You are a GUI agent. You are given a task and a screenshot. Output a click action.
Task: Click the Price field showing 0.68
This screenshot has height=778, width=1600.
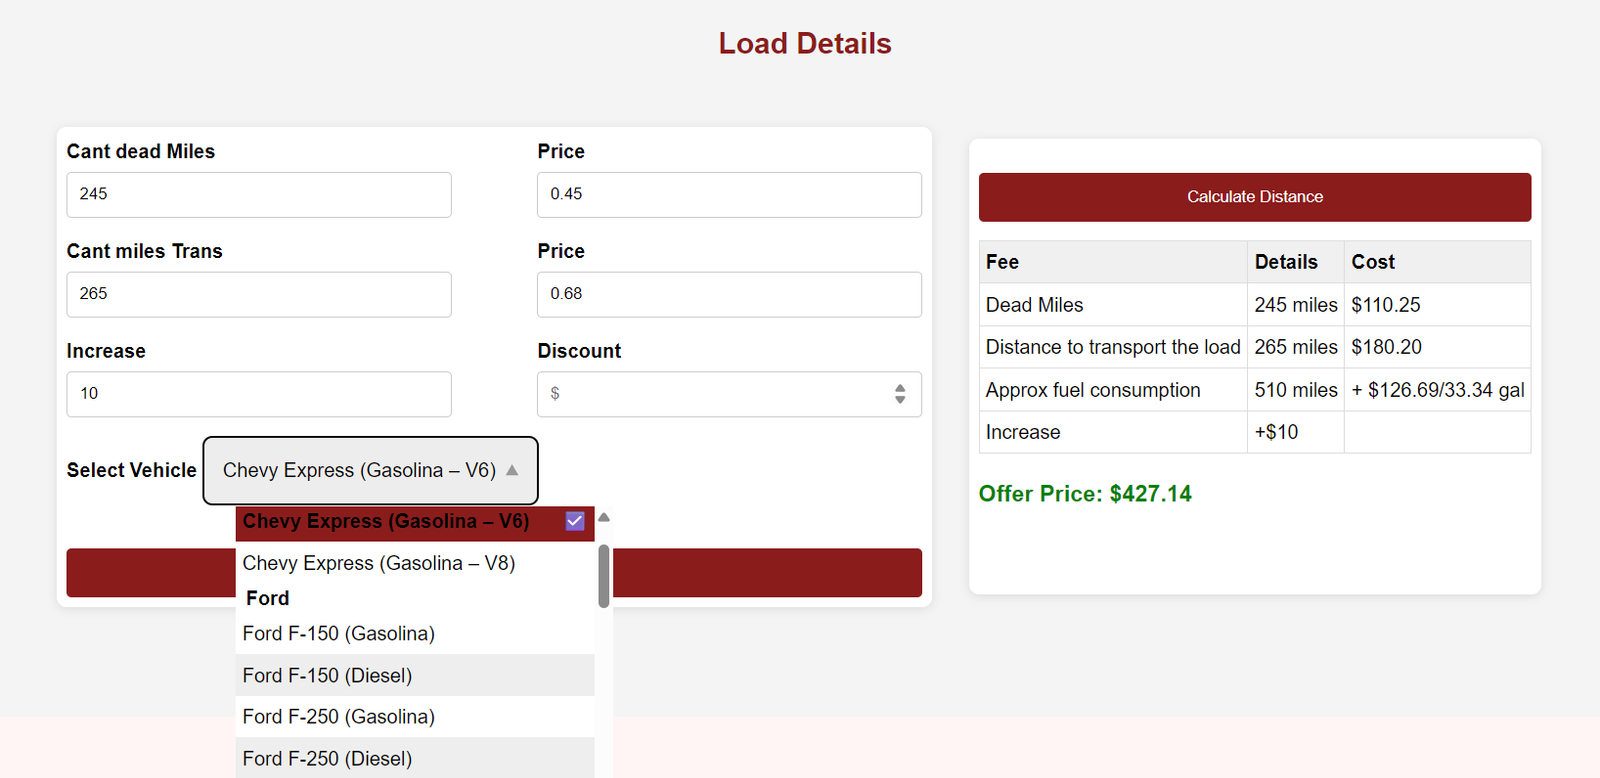tap(729, 294)
